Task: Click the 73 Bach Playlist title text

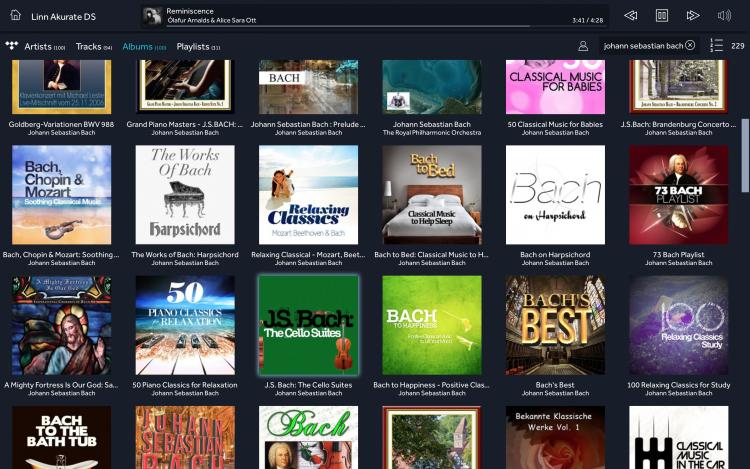Action: click(x=678, y=255)
